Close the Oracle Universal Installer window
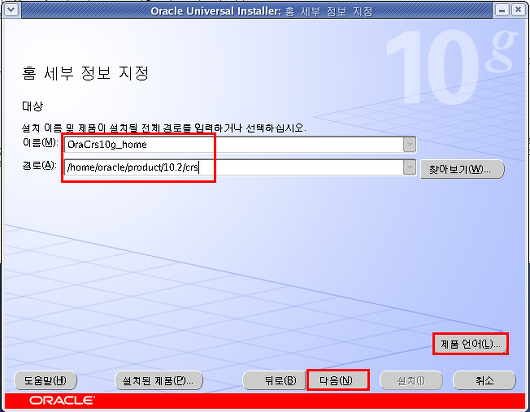The width and height of the screenshot is (530, 412). pyautogui.click(x=518, y=10)
